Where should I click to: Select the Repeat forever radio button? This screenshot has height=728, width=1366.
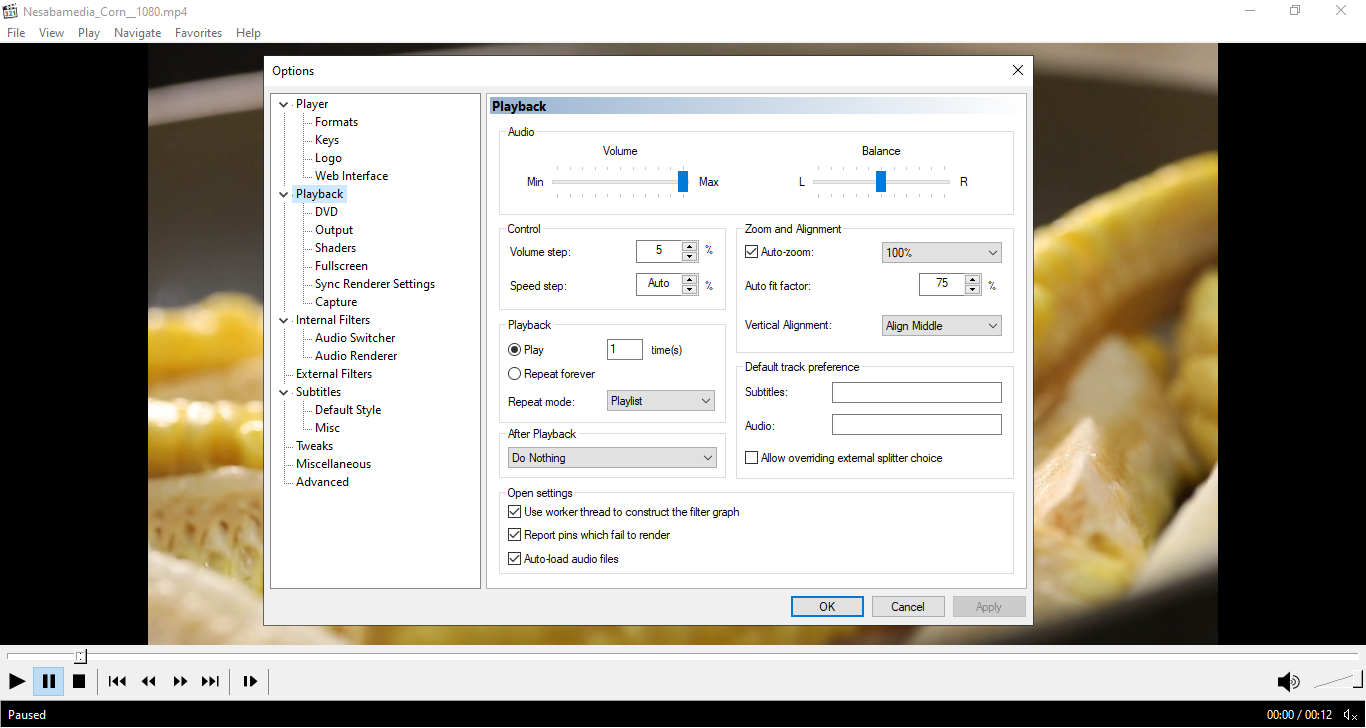(515, 374)
